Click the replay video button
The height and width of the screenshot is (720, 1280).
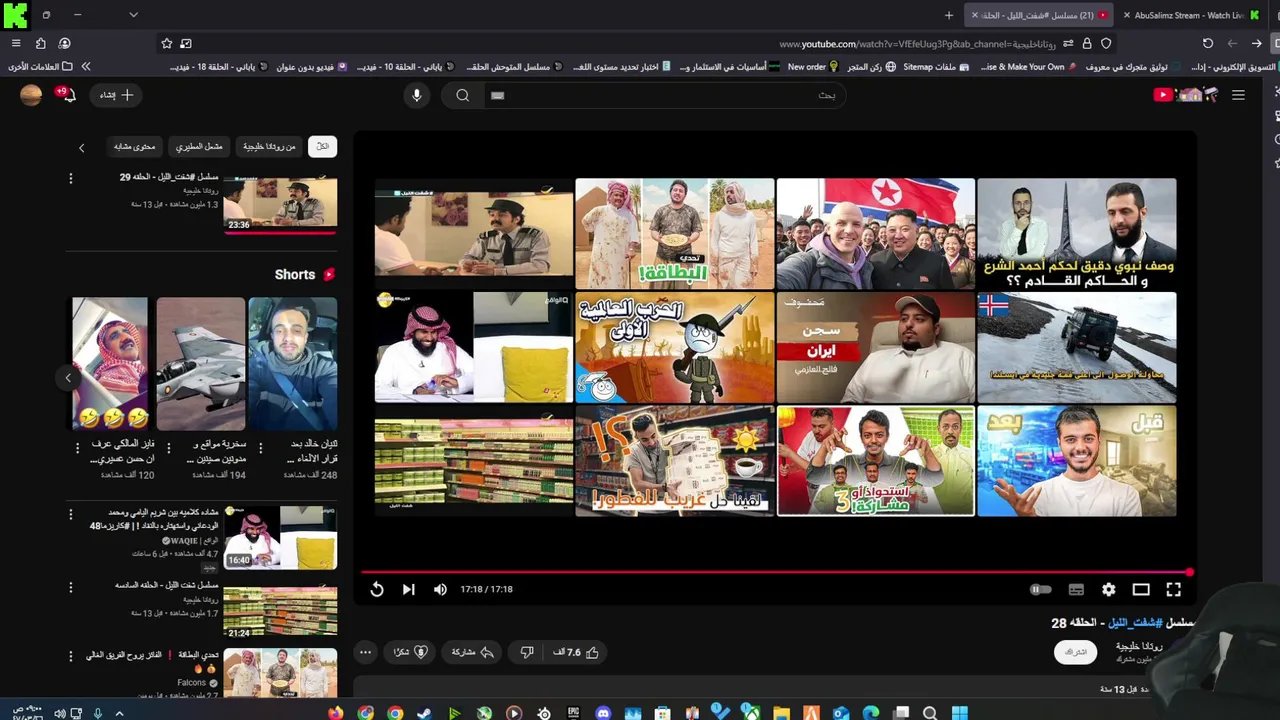[377, 589]
